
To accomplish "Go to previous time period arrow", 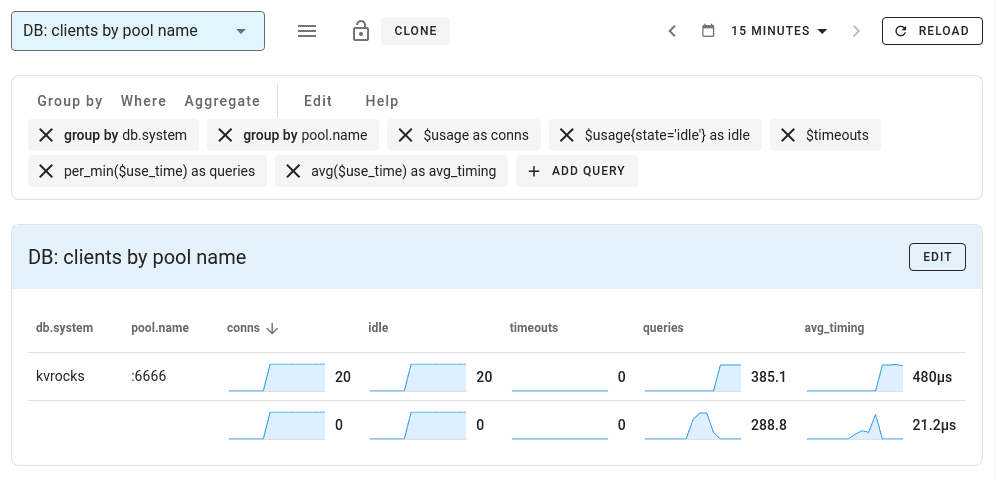I will pos(673,31).
